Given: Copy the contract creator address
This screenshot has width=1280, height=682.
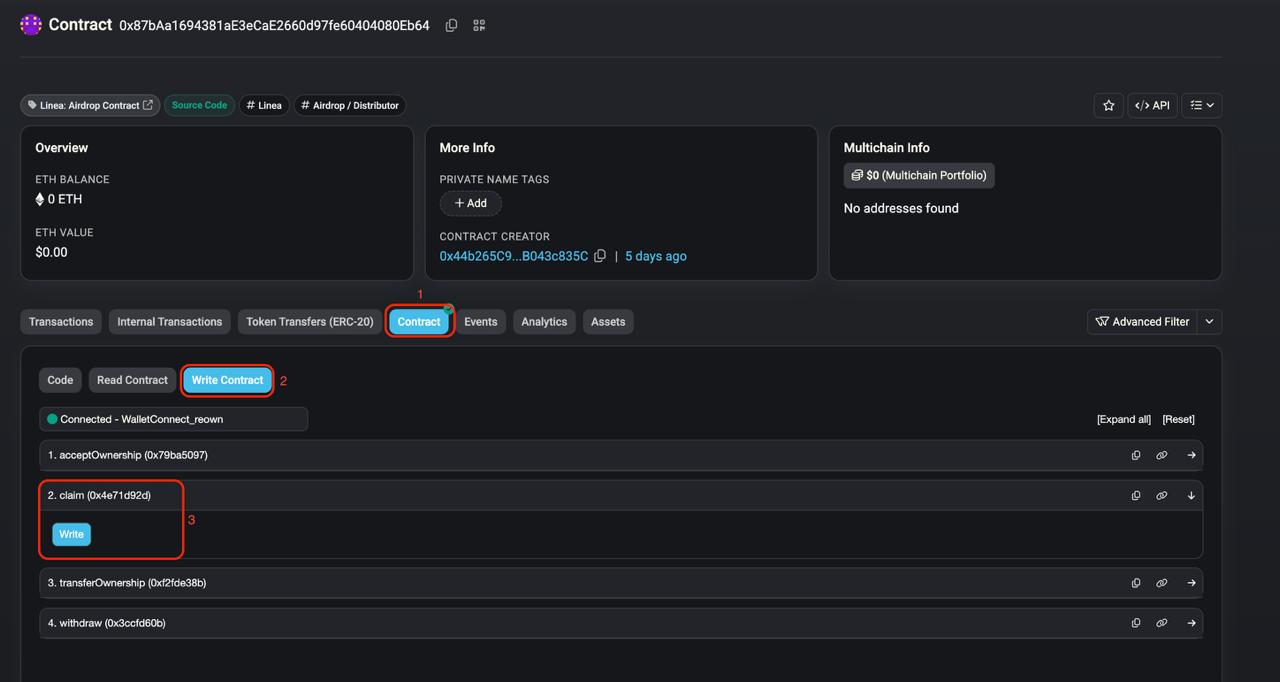Looking at the screenshot, I should [600, 256].
